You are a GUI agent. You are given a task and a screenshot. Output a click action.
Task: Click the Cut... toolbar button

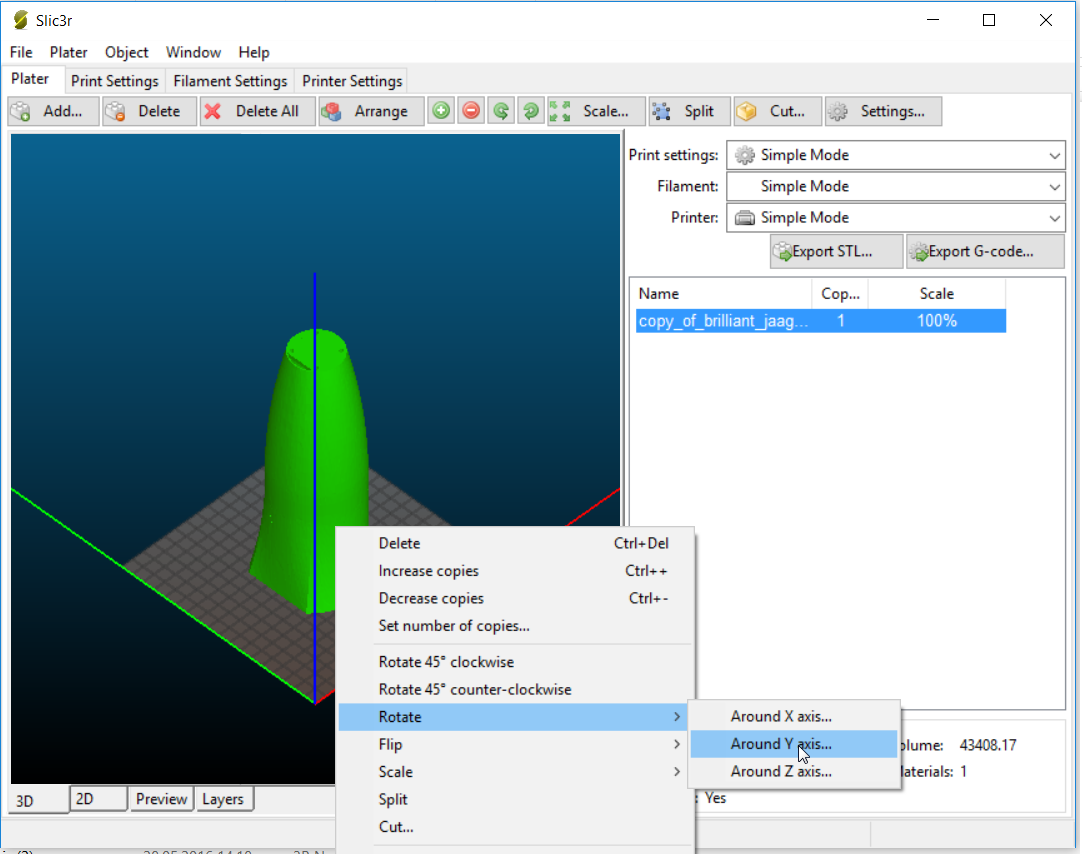pyautogui.click(x=778, y=111)
